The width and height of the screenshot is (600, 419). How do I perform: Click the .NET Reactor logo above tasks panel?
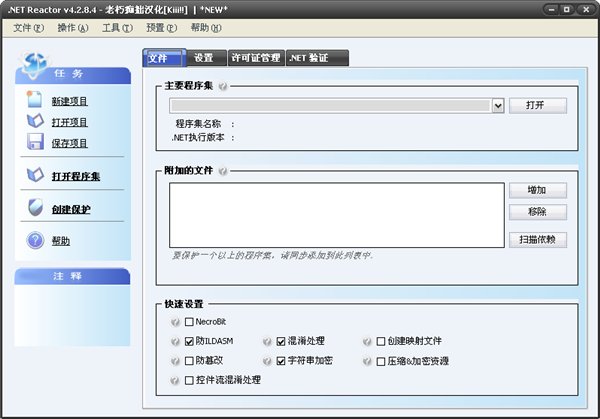click(x=34, y=64)
